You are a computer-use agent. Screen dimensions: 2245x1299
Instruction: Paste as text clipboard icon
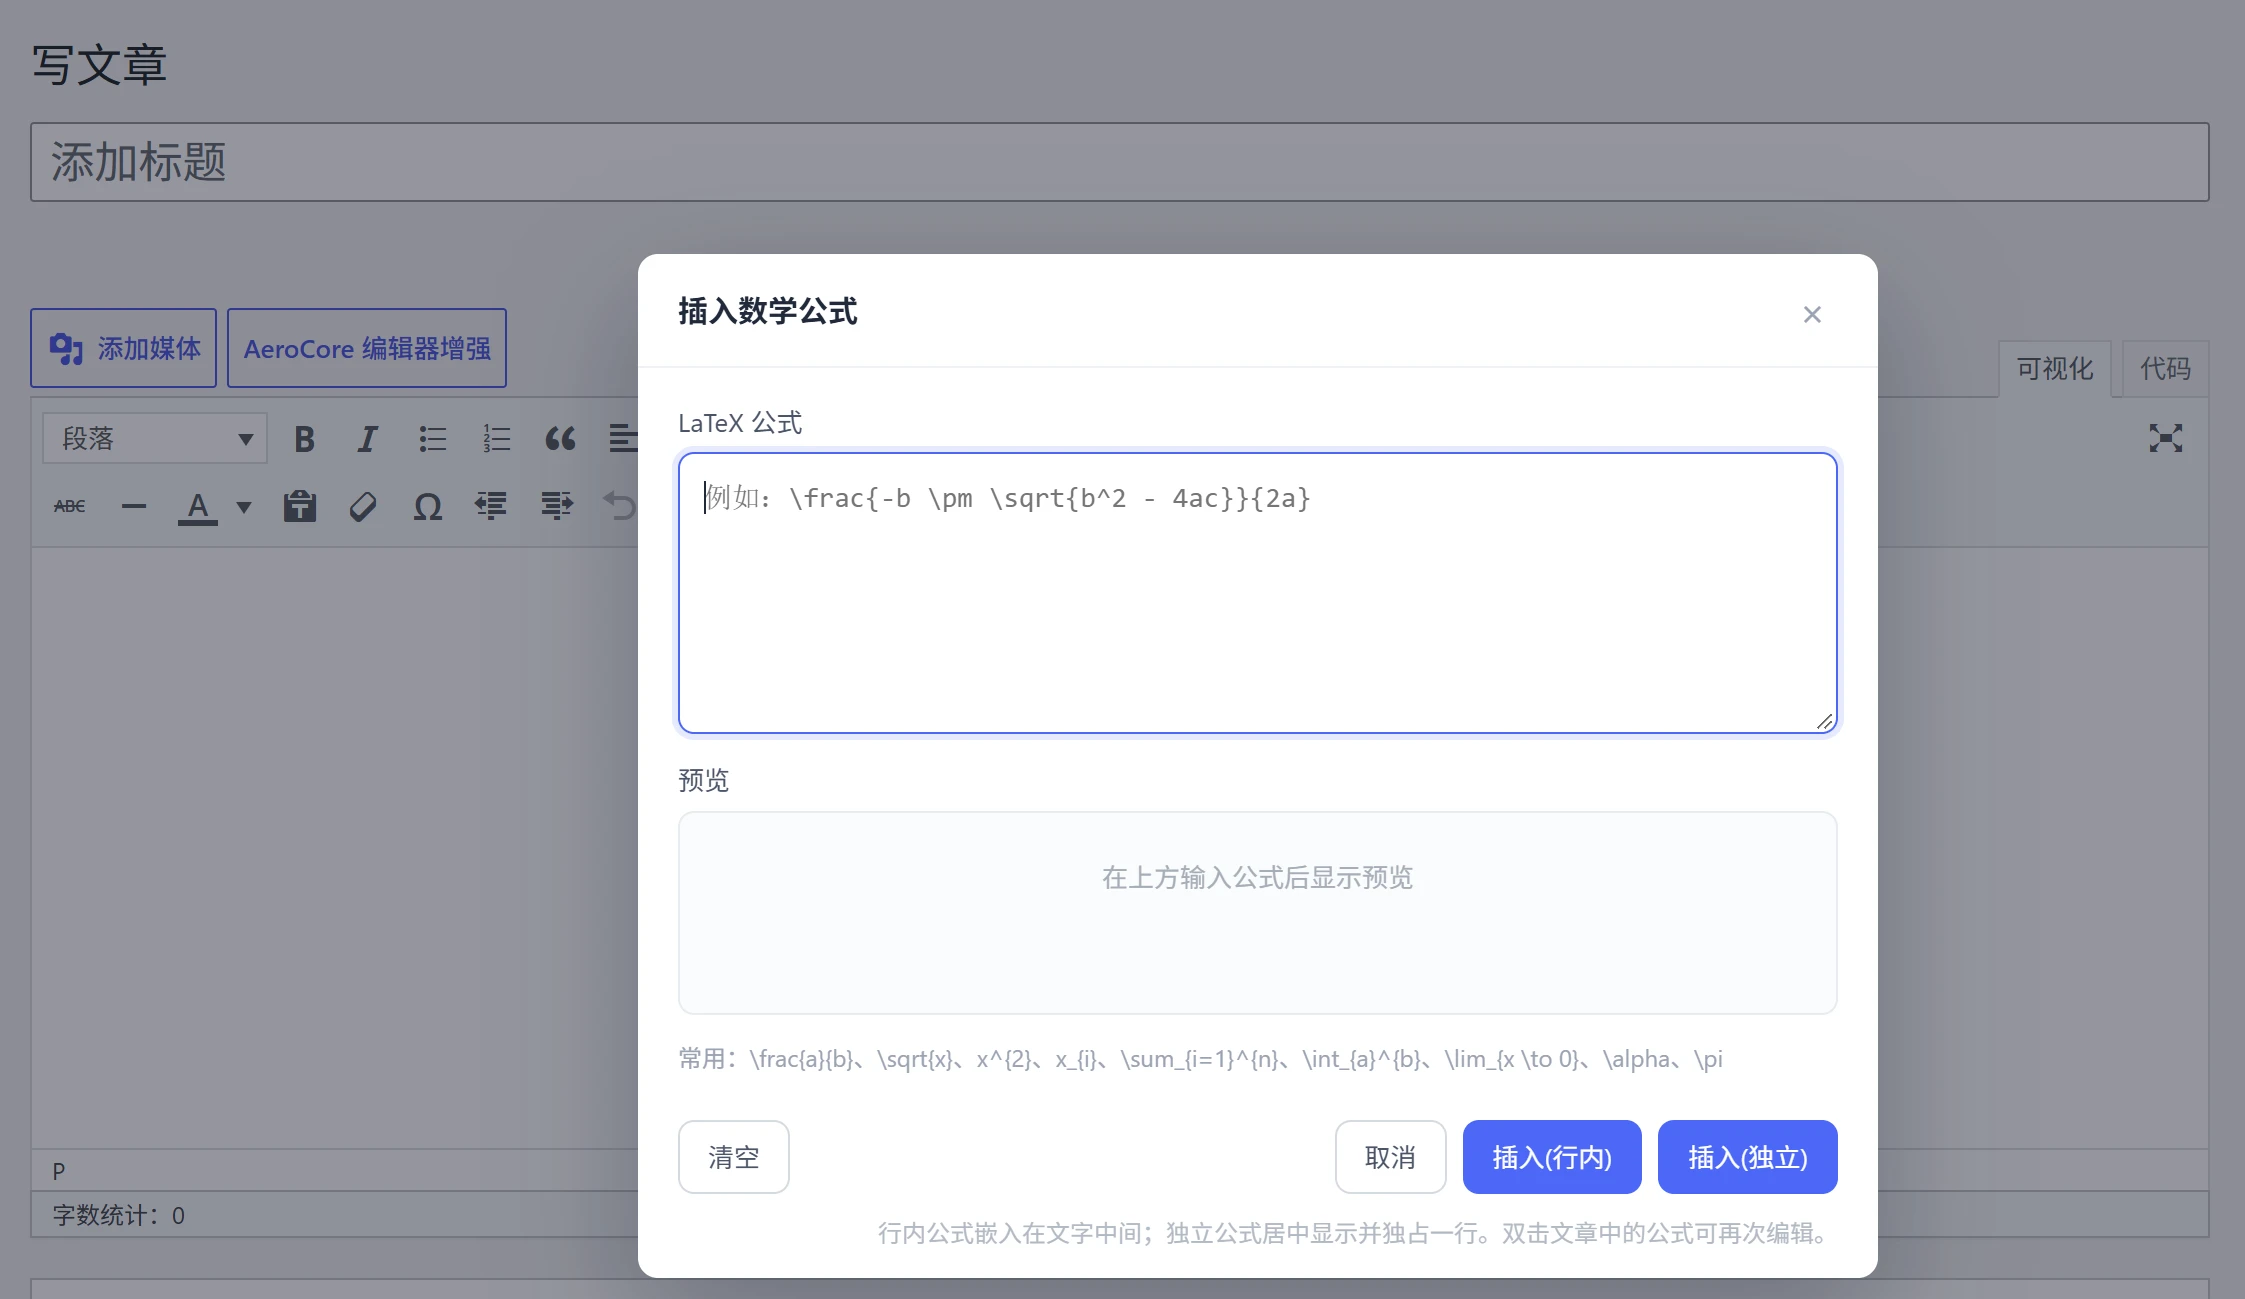pos(300,507)
